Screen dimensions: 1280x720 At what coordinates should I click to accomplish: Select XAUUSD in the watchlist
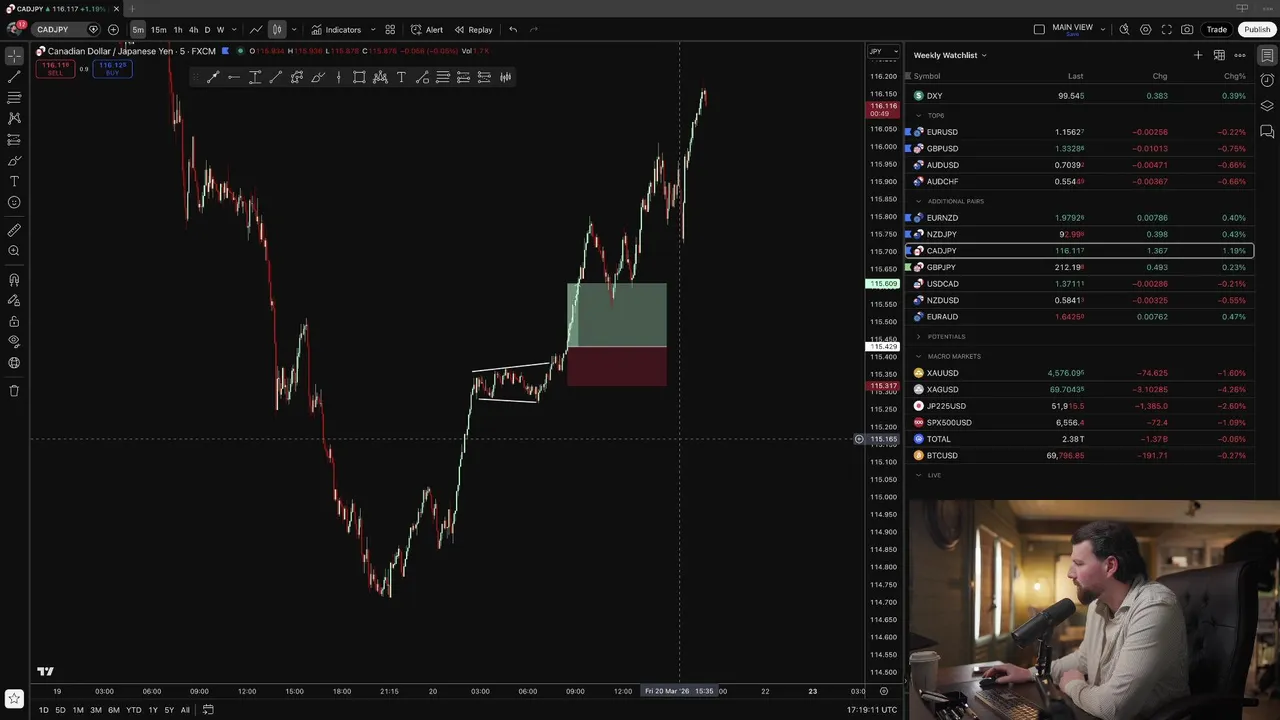point(1079,373)
